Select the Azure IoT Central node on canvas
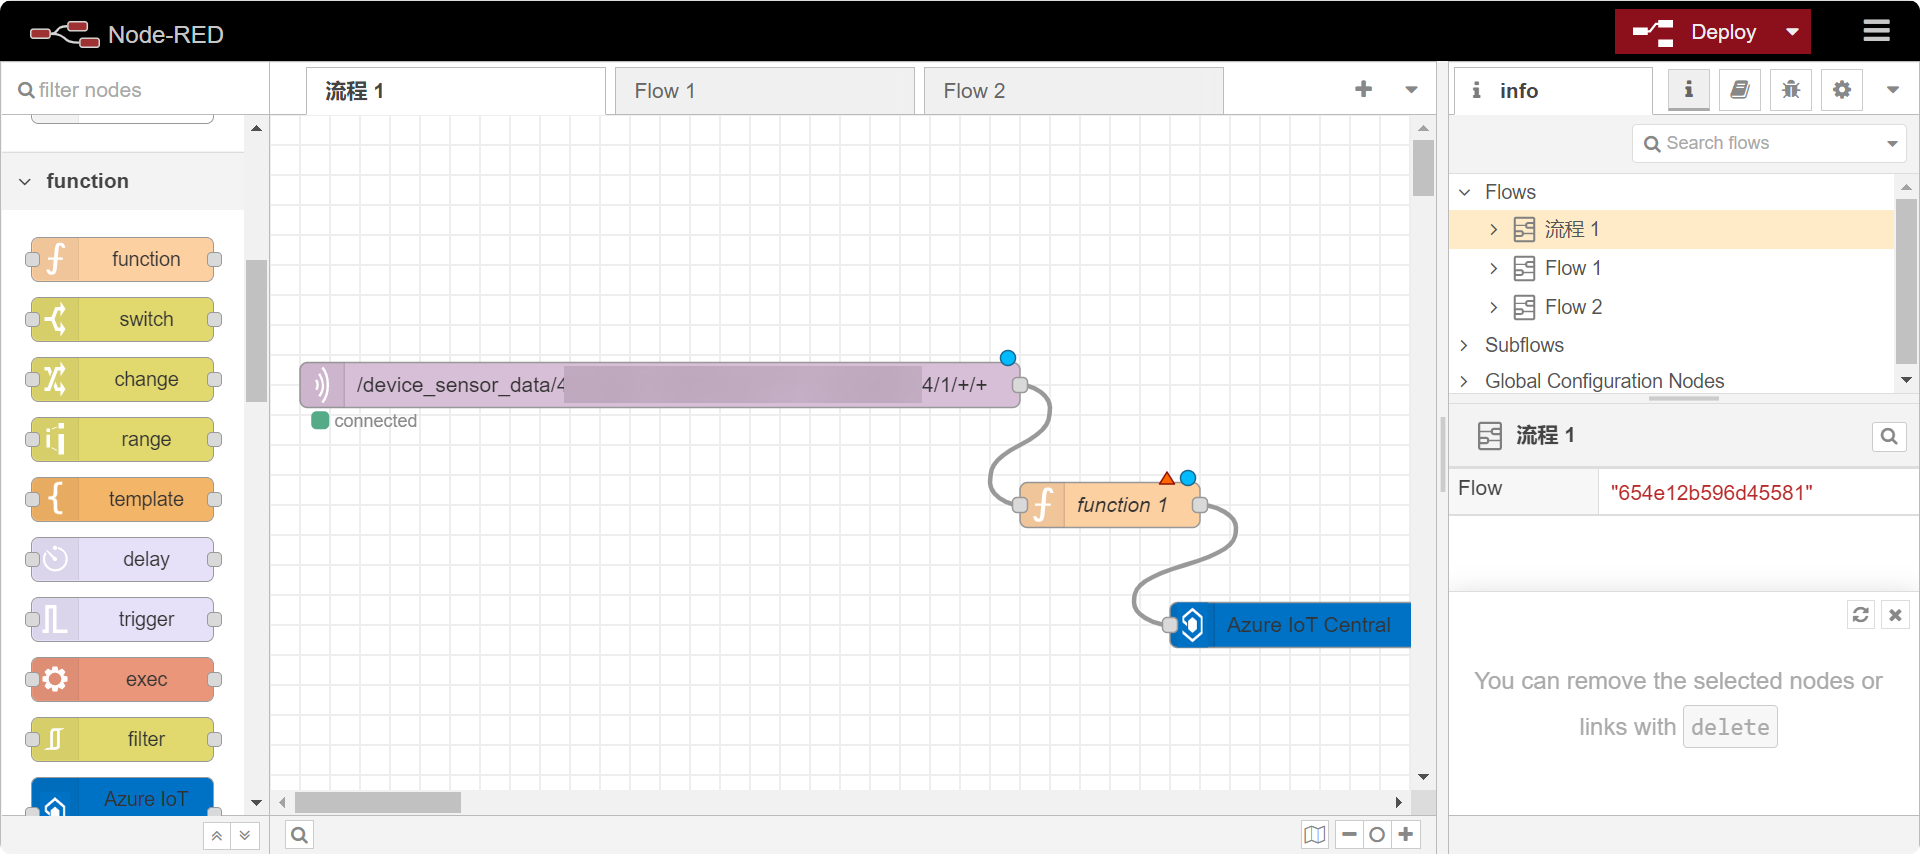Screen dimensions: 1920x854 tap(1290, 625)
